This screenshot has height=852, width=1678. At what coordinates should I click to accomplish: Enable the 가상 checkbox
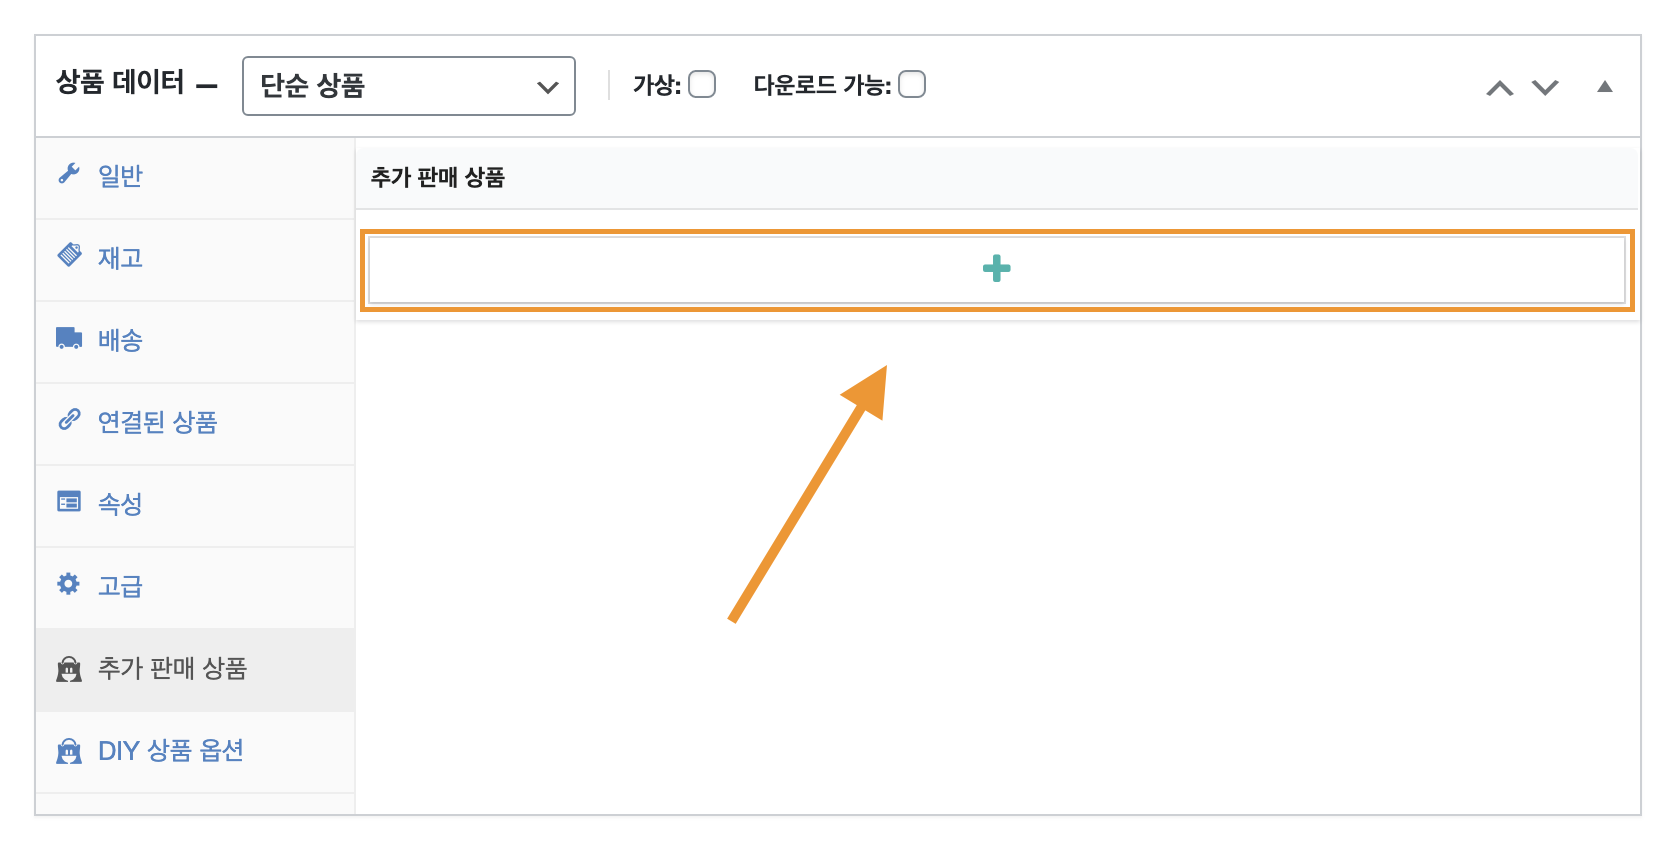click(x=702, y=85)
